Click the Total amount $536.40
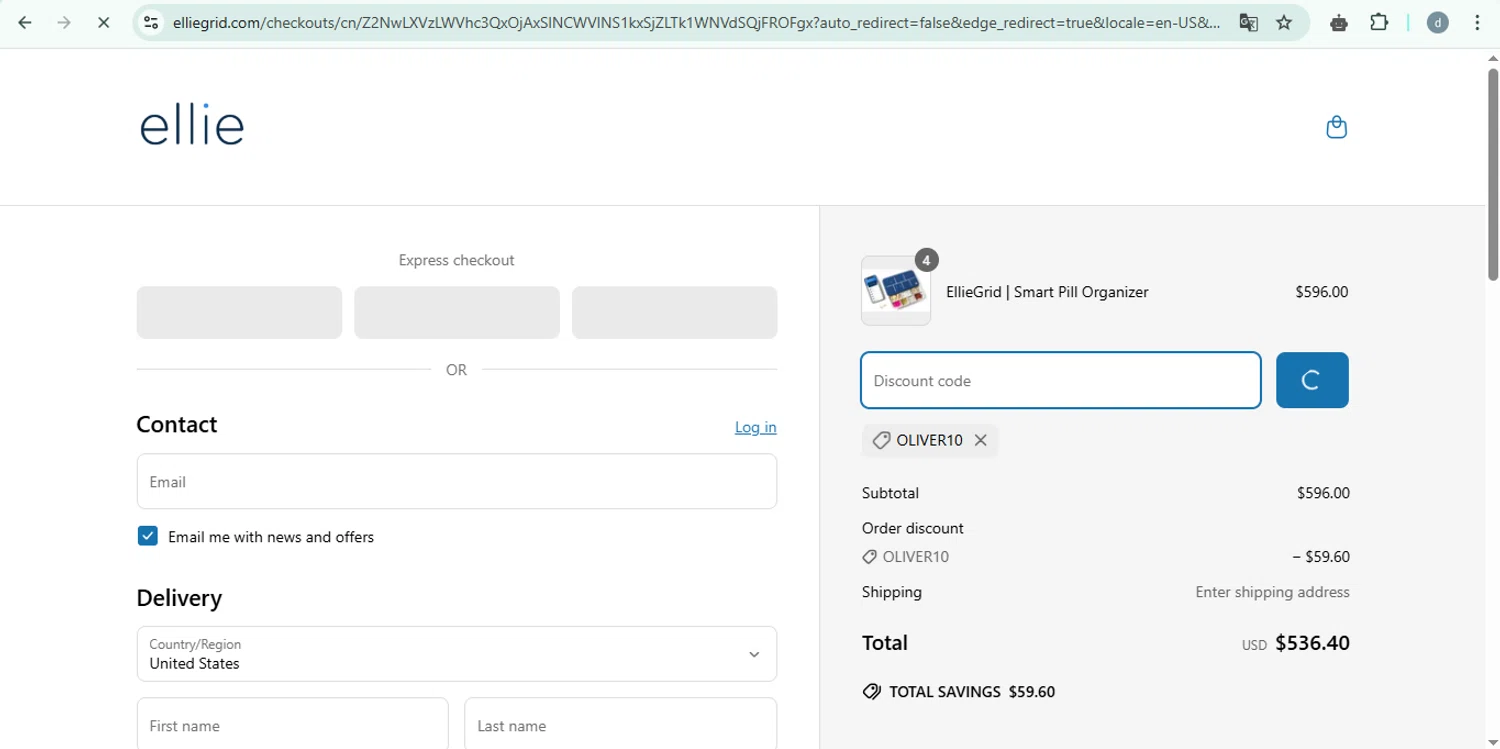The width and height of the screenshot is (1500, 749). tap(1312, 643)
